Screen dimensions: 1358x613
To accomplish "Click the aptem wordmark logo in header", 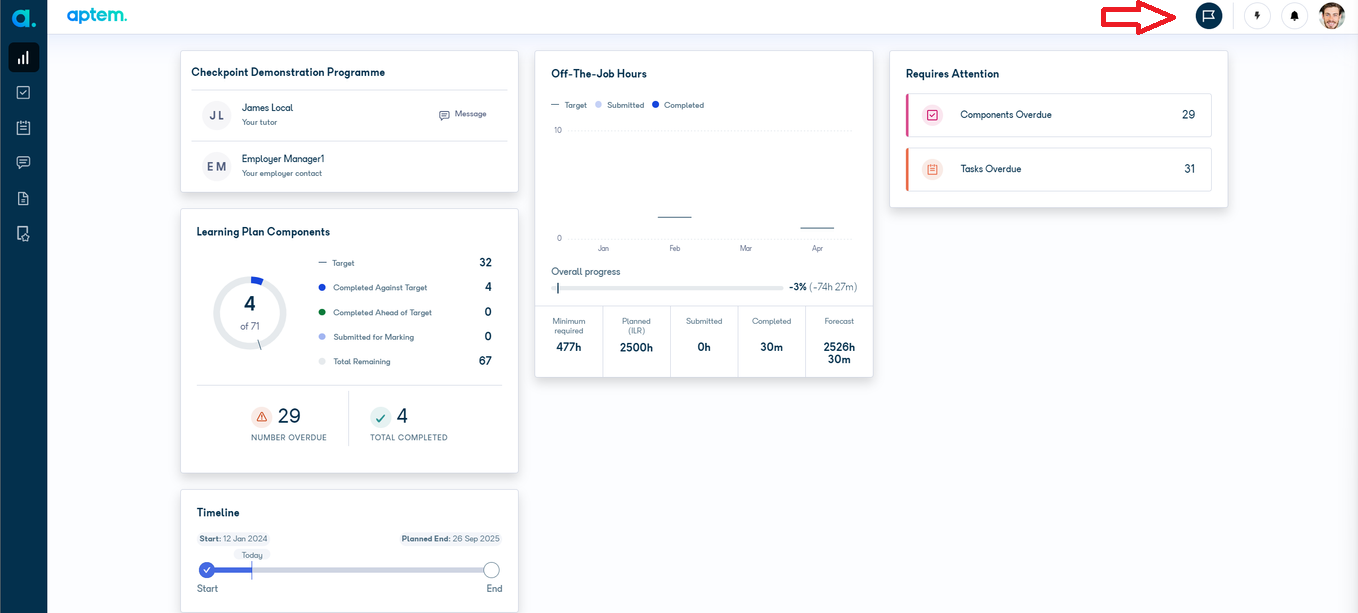I will pyautogui.click(x=96, y=16).
